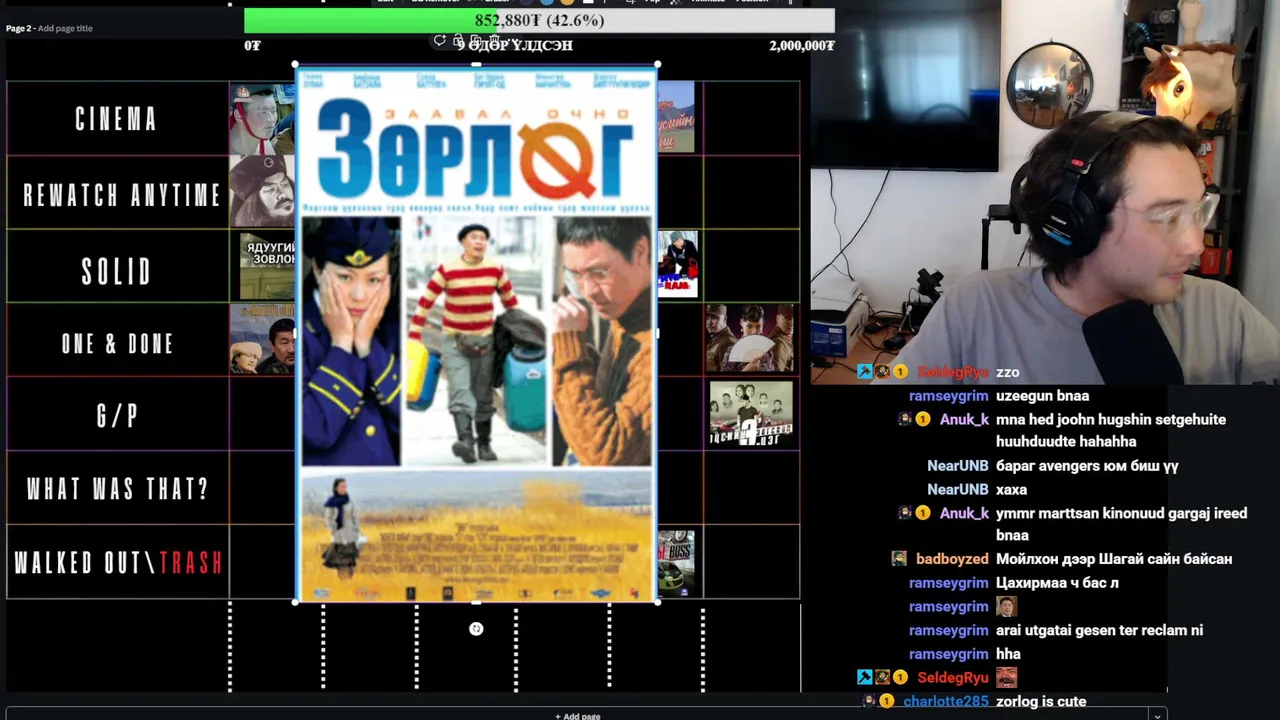The height and width of the screenshot is (720, 1280).
Task: Click the WHAT WAS THAT? tier label
Action: (x=118, y=489)
